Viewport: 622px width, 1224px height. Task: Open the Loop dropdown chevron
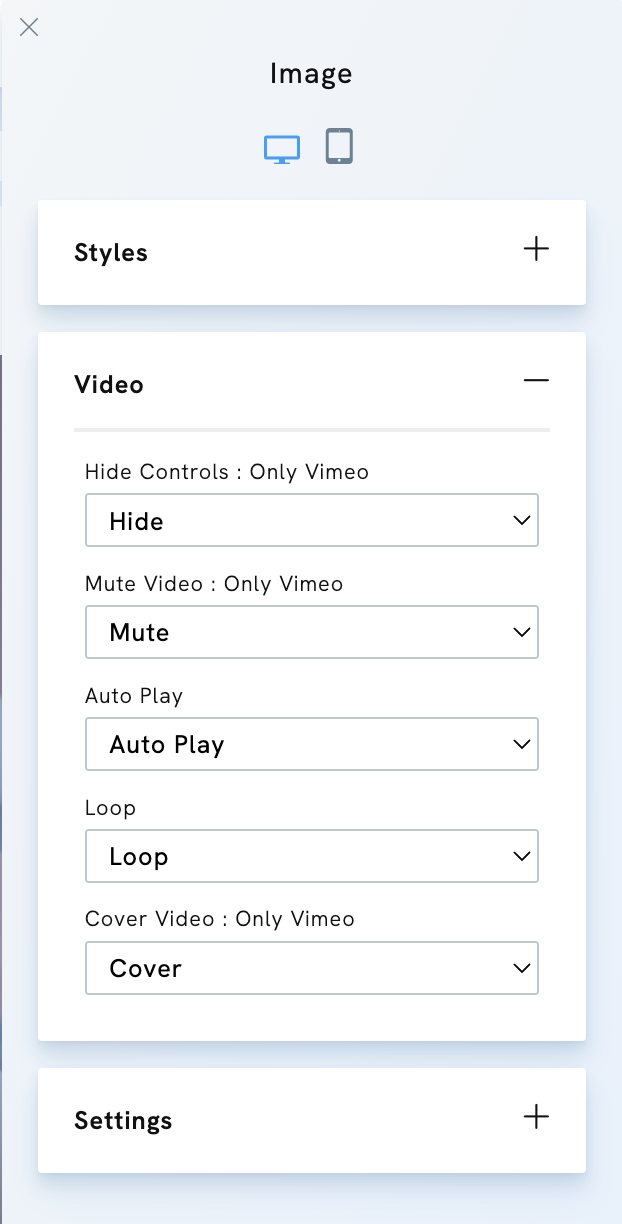(520, 856)
